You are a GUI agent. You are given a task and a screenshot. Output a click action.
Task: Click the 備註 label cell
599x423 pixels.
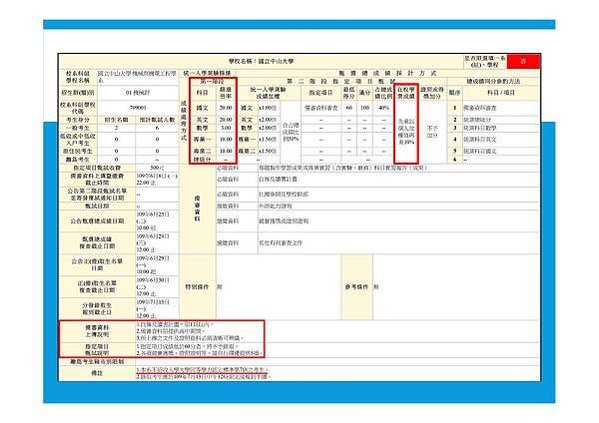coord(97,373)
